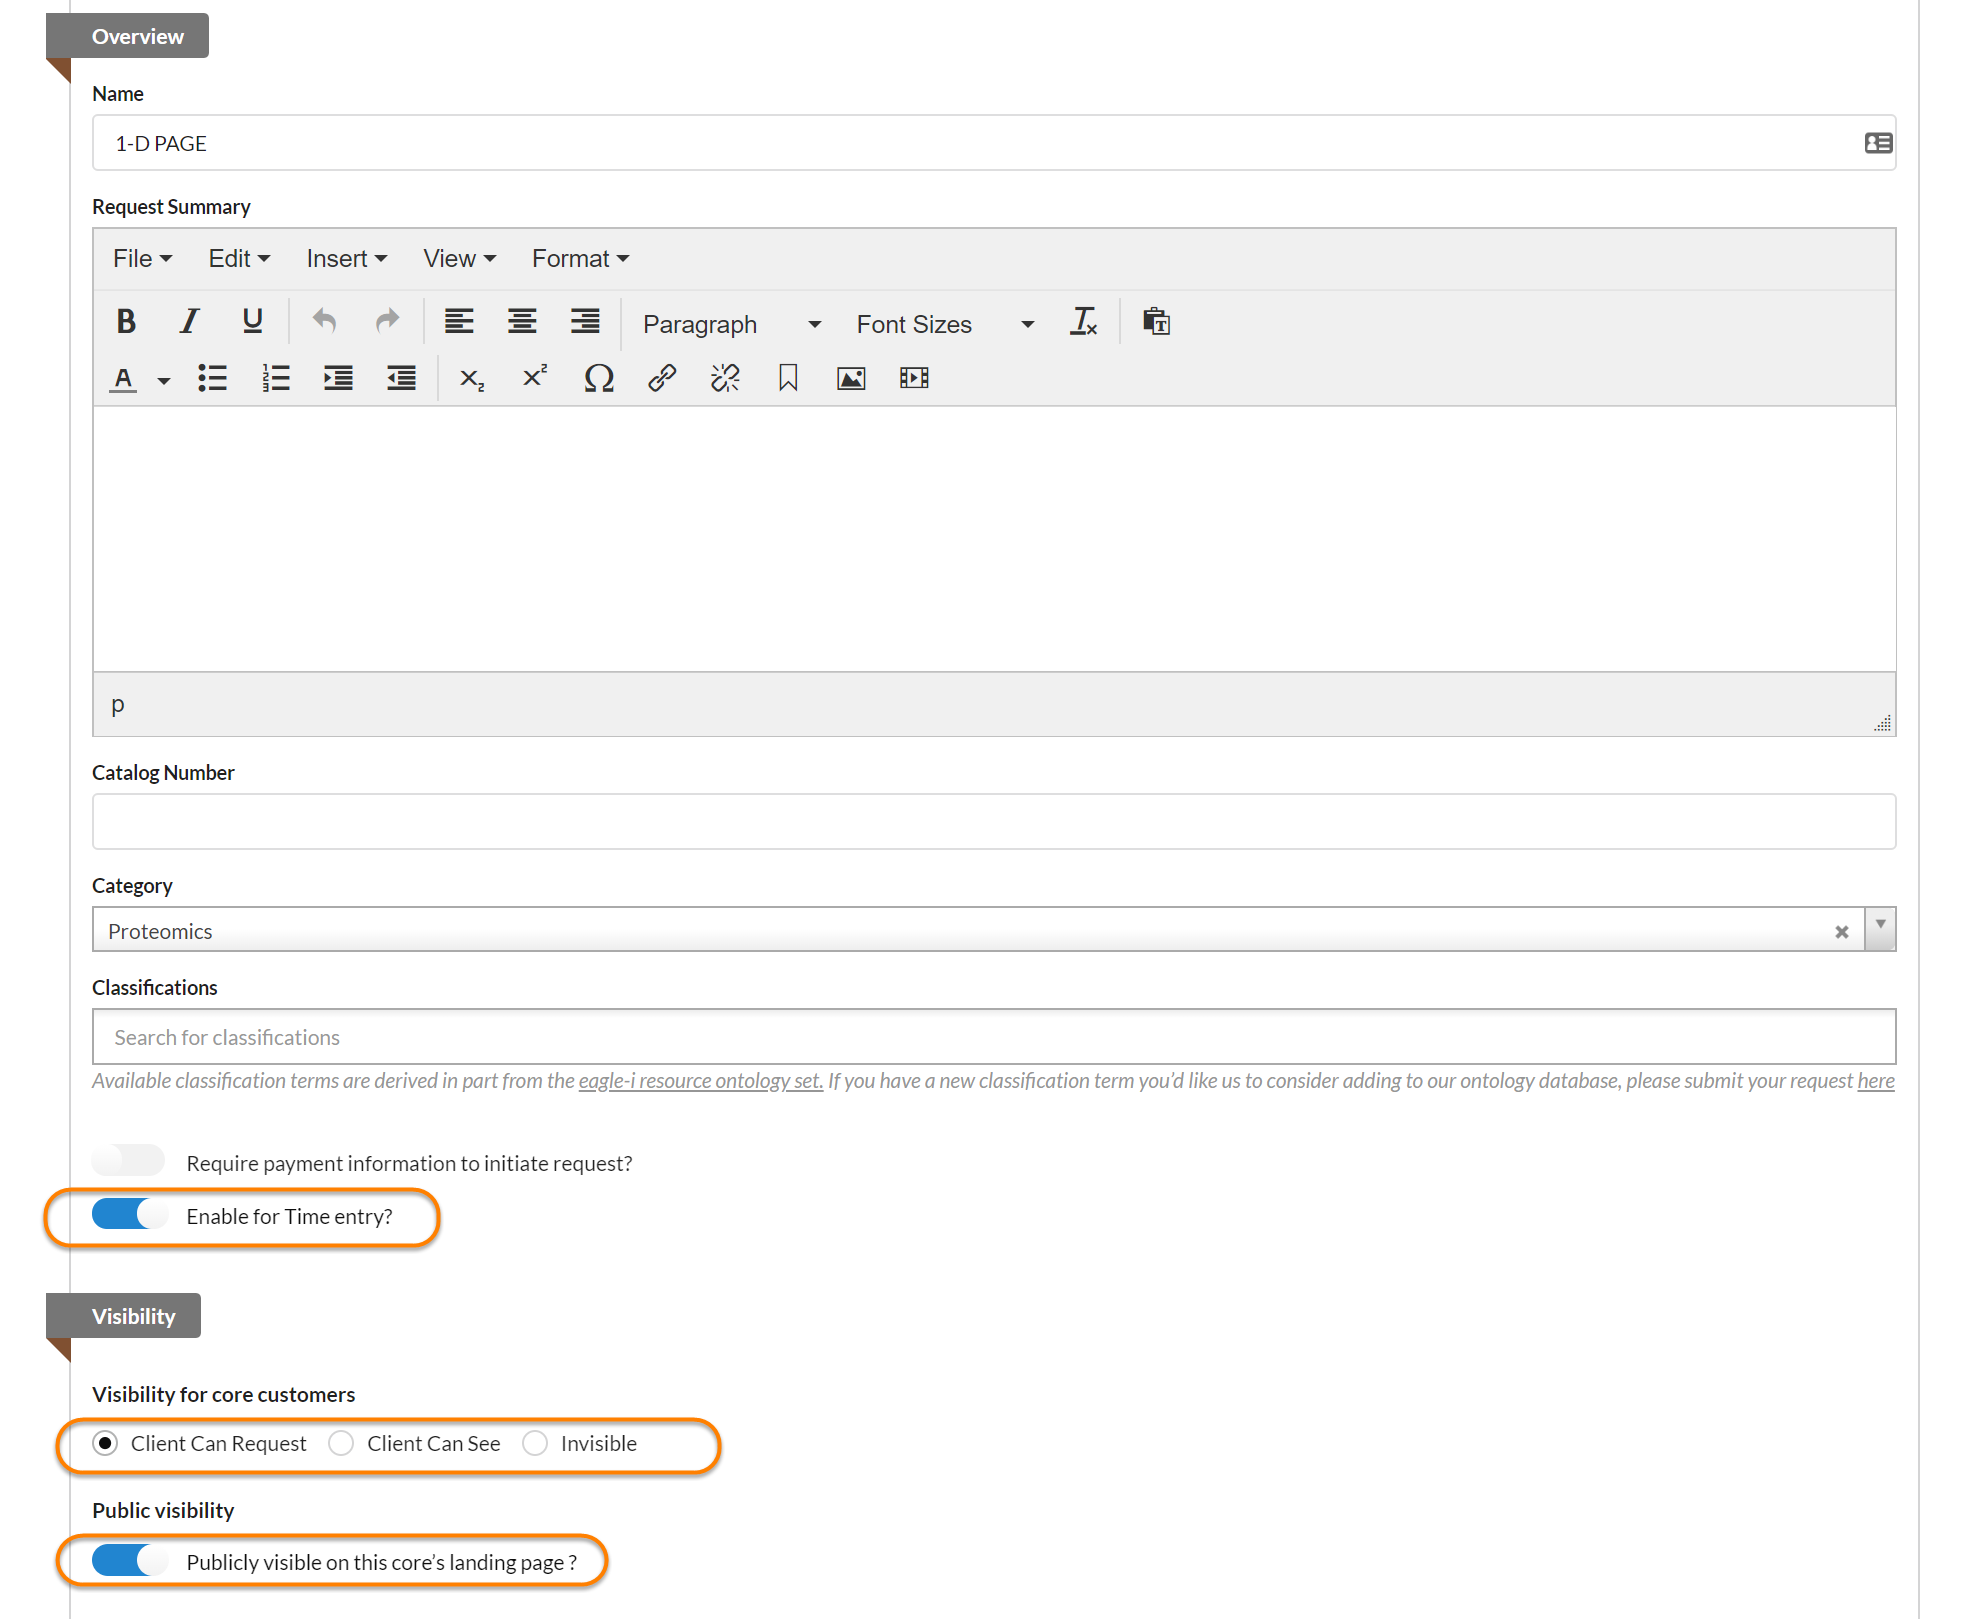
Task: Click the bullet list icon
Action: [x=212, y=379]
